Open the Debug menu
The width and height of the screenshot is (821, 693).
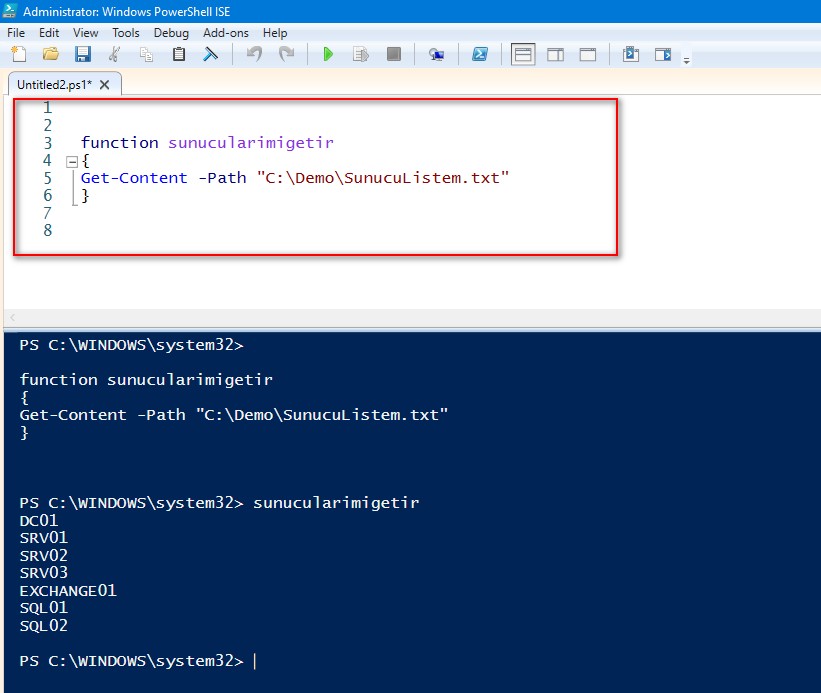tap(171, 33)
